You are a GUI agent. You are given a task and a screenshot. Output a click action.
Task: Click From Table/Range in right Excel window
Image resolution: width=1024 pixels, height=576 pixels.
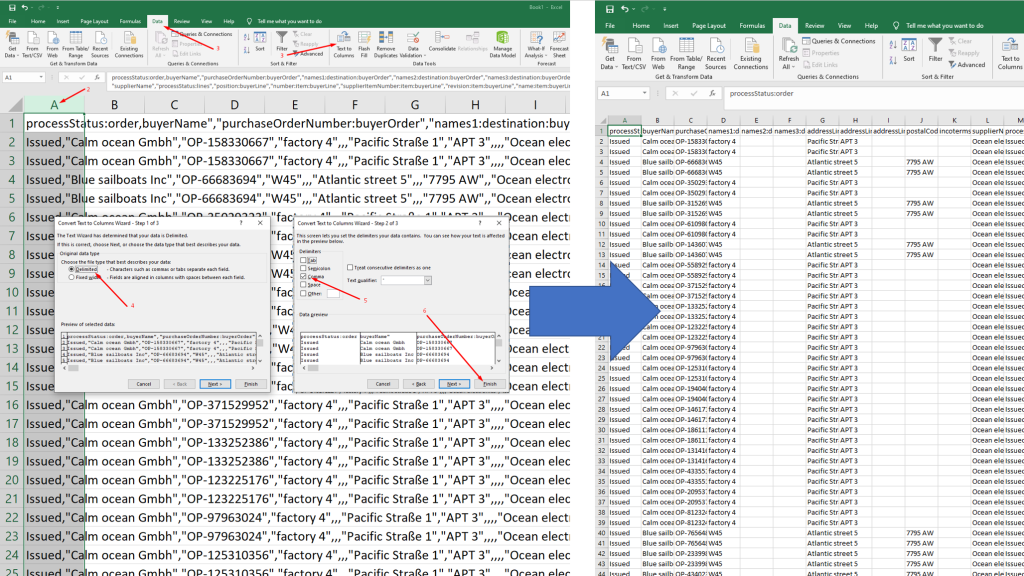[686, 54]
